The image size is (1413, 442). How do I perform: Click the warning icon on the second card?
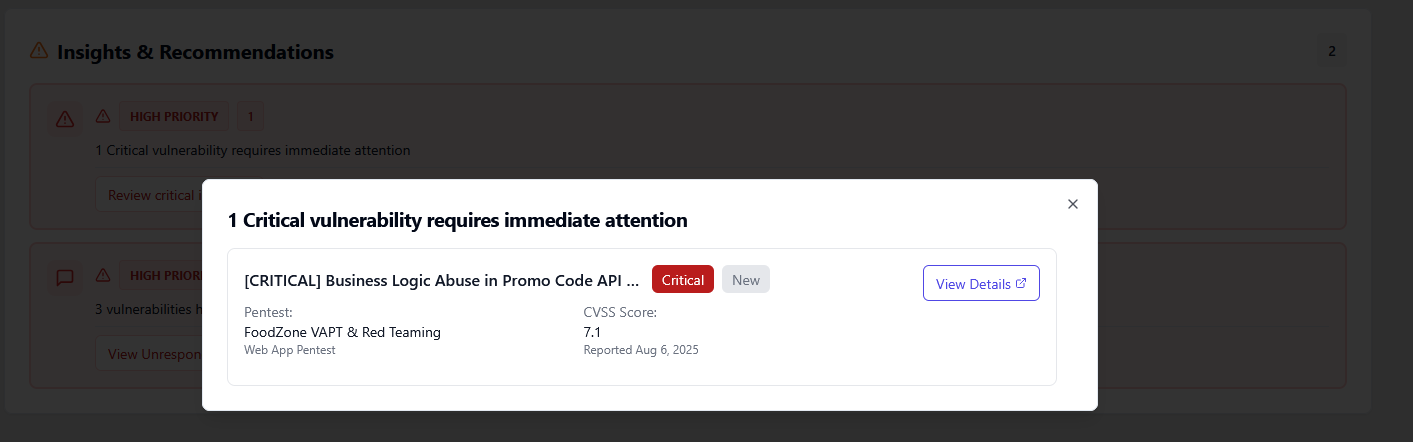click(x=103, y=275)
